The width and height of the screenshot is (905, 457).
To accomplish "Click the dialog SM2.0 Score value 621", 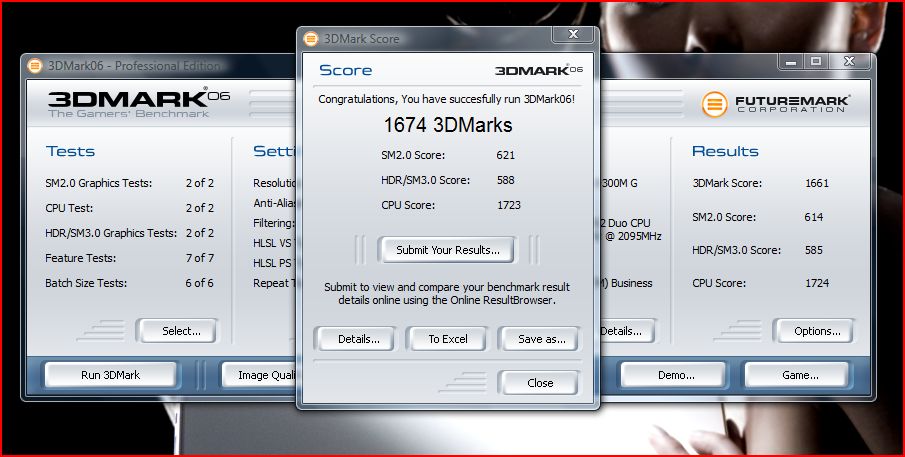I will (x=505, y=155).
